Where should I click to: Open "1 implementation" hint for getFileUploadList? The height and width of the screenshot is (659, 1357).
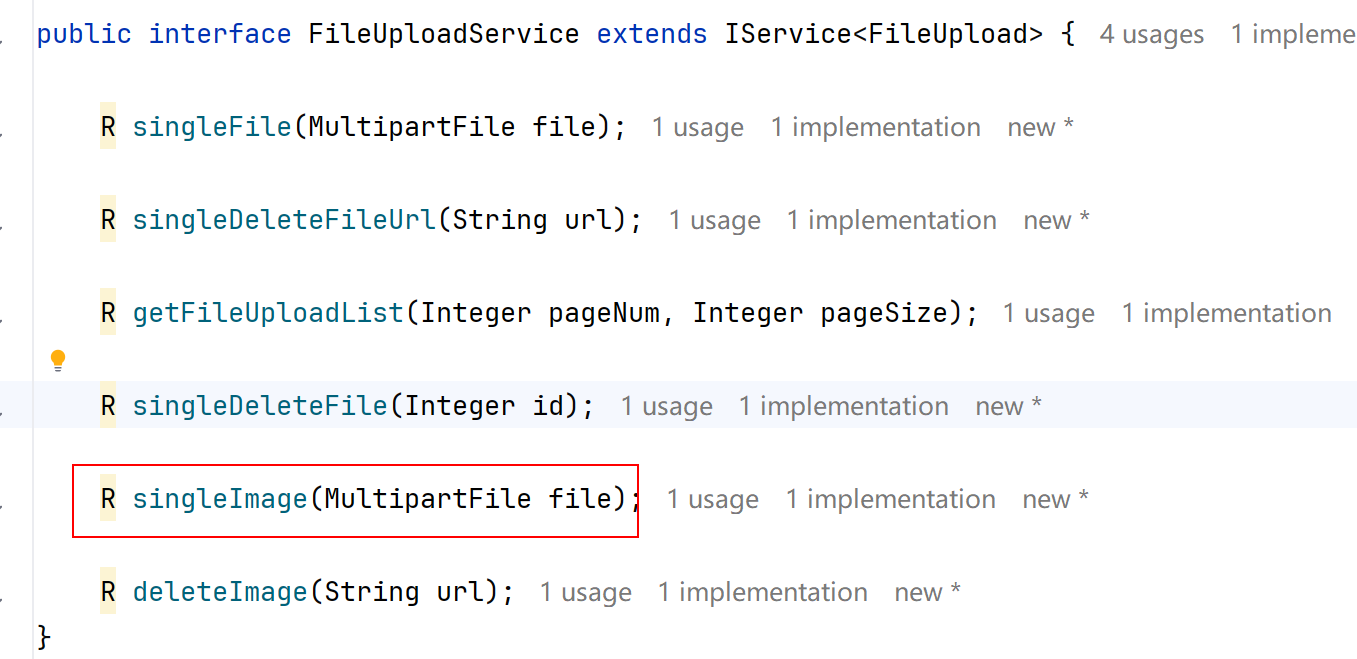click(1226, 314)
